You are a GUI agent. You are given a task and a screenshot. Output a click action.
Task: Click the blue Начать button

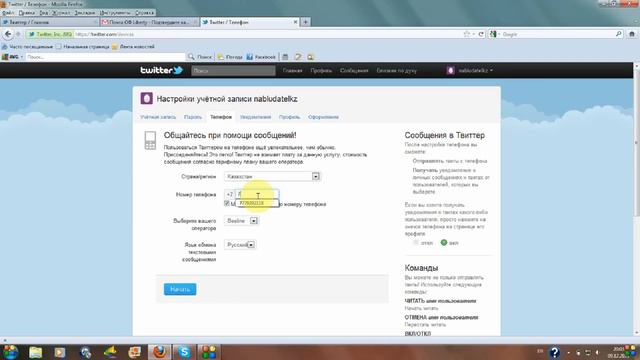(180, 289)
